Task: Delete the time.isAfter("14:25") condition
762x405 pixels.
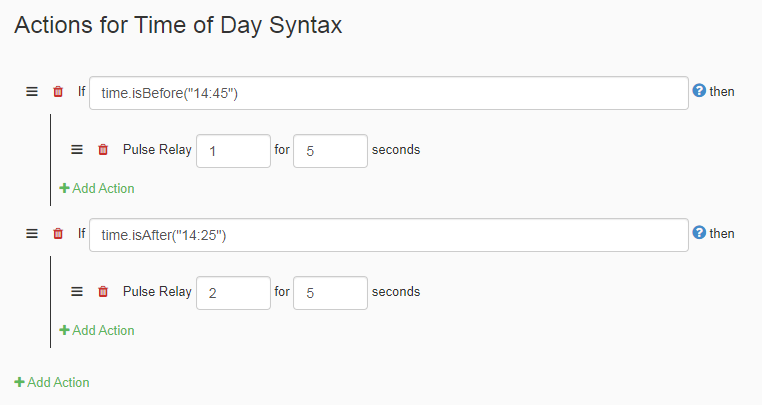Action: [x=58, y=233]
